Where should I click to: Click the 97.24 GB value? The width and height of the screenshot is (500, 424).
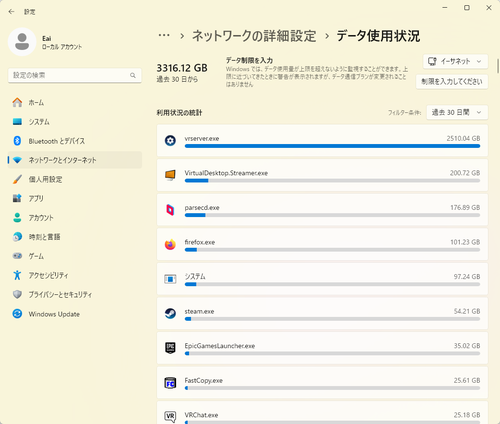coord(467,277)
